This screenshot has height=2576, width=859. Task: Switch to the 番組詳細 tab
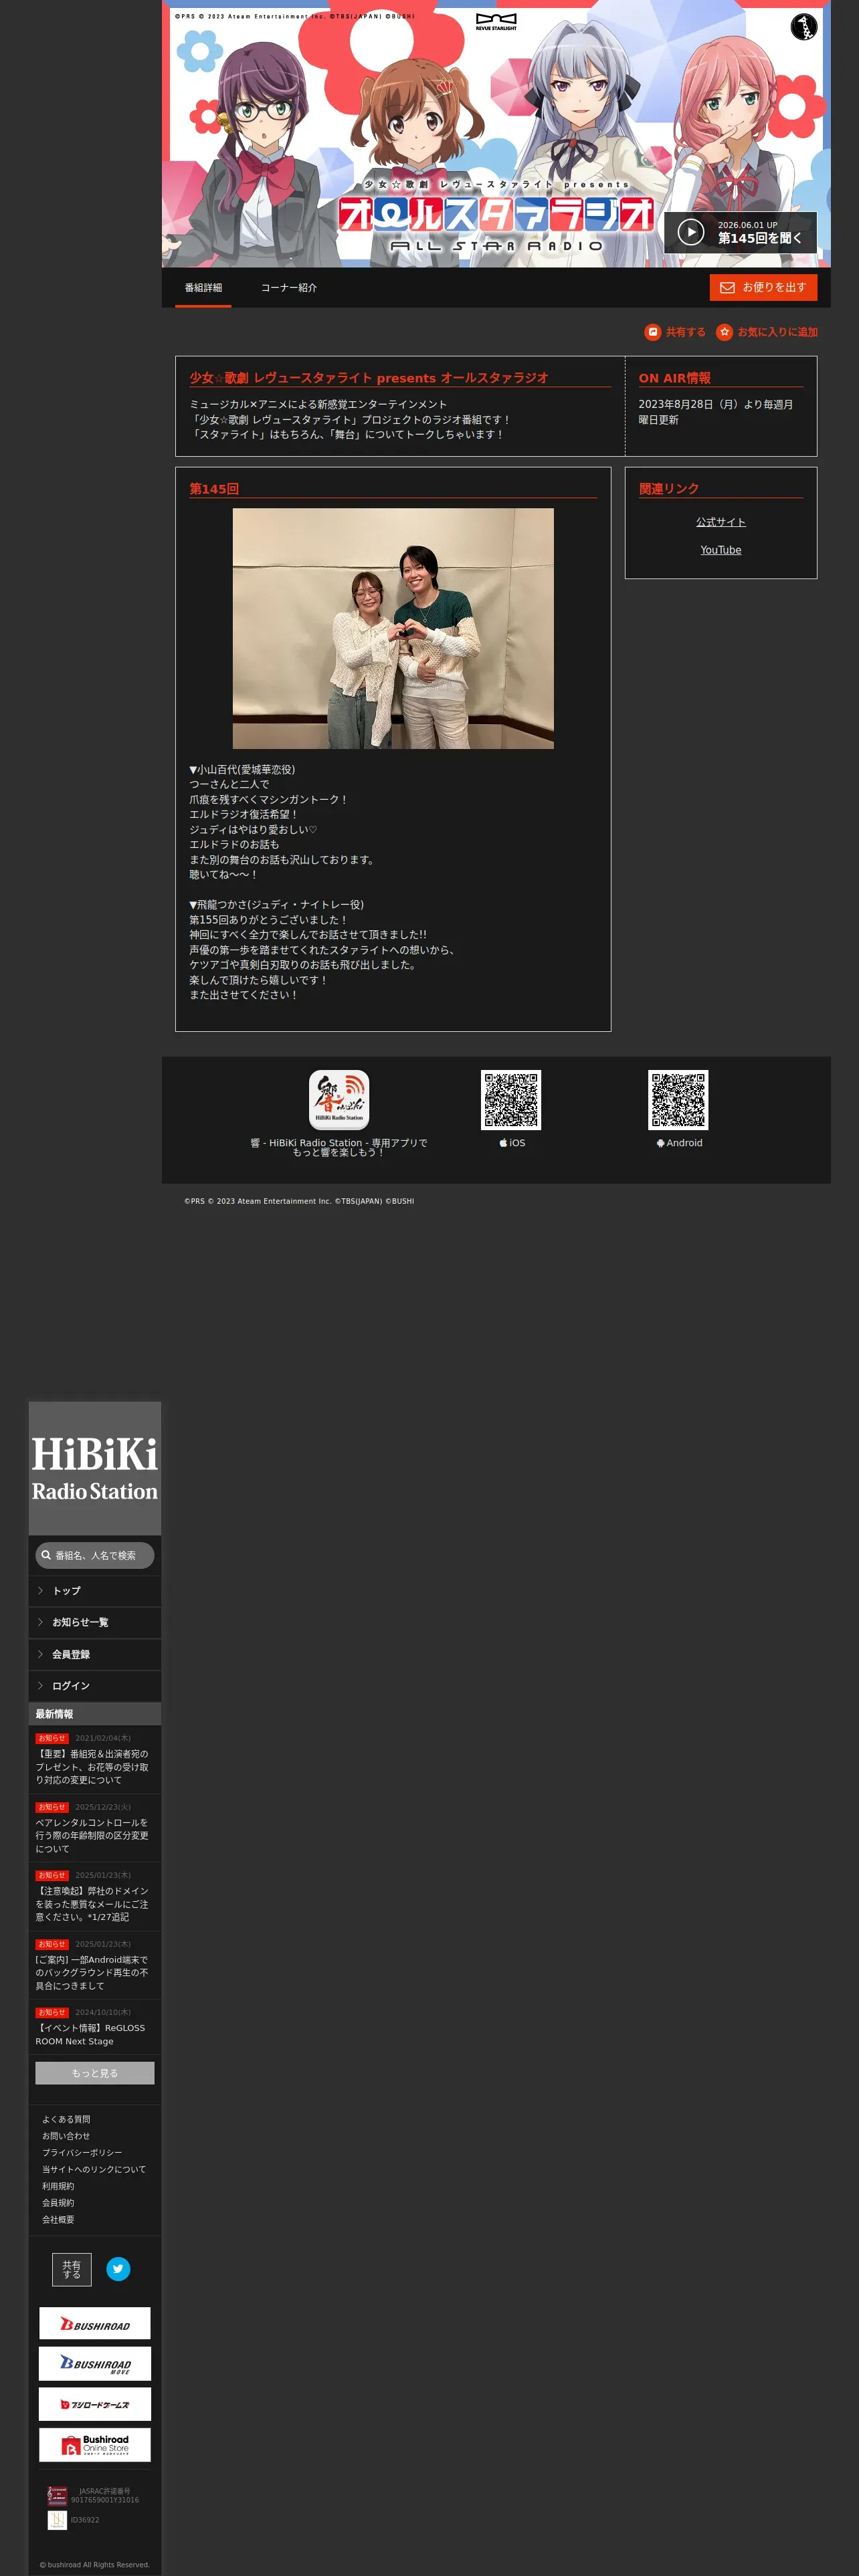point(203,288)
